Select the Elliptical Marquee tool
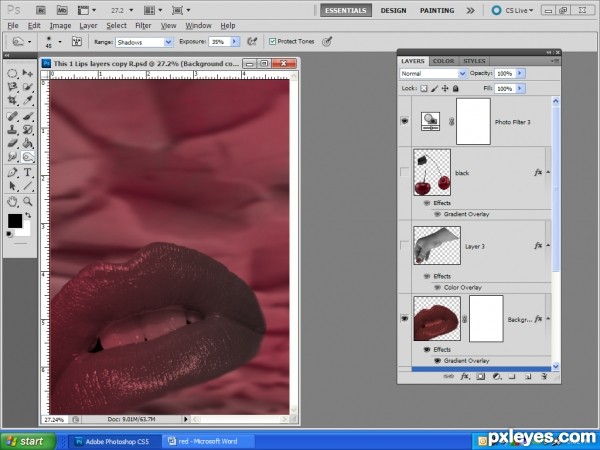 point(13,73)
